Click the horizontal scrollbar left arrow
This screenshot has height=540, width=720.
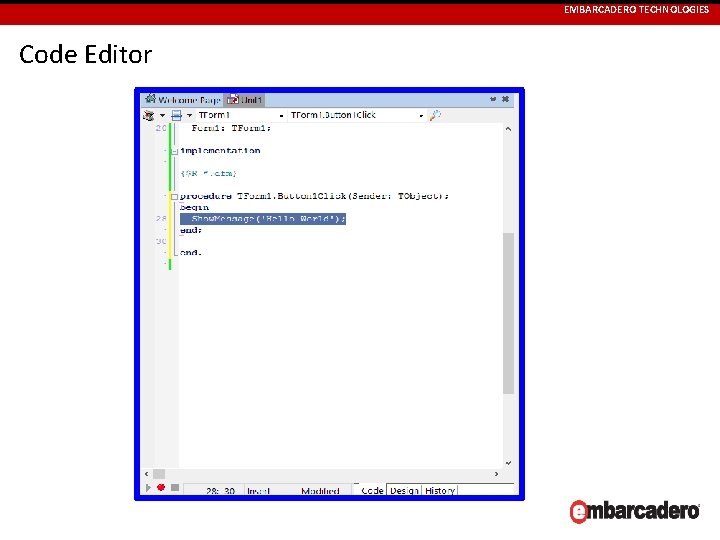coord(146,474)
